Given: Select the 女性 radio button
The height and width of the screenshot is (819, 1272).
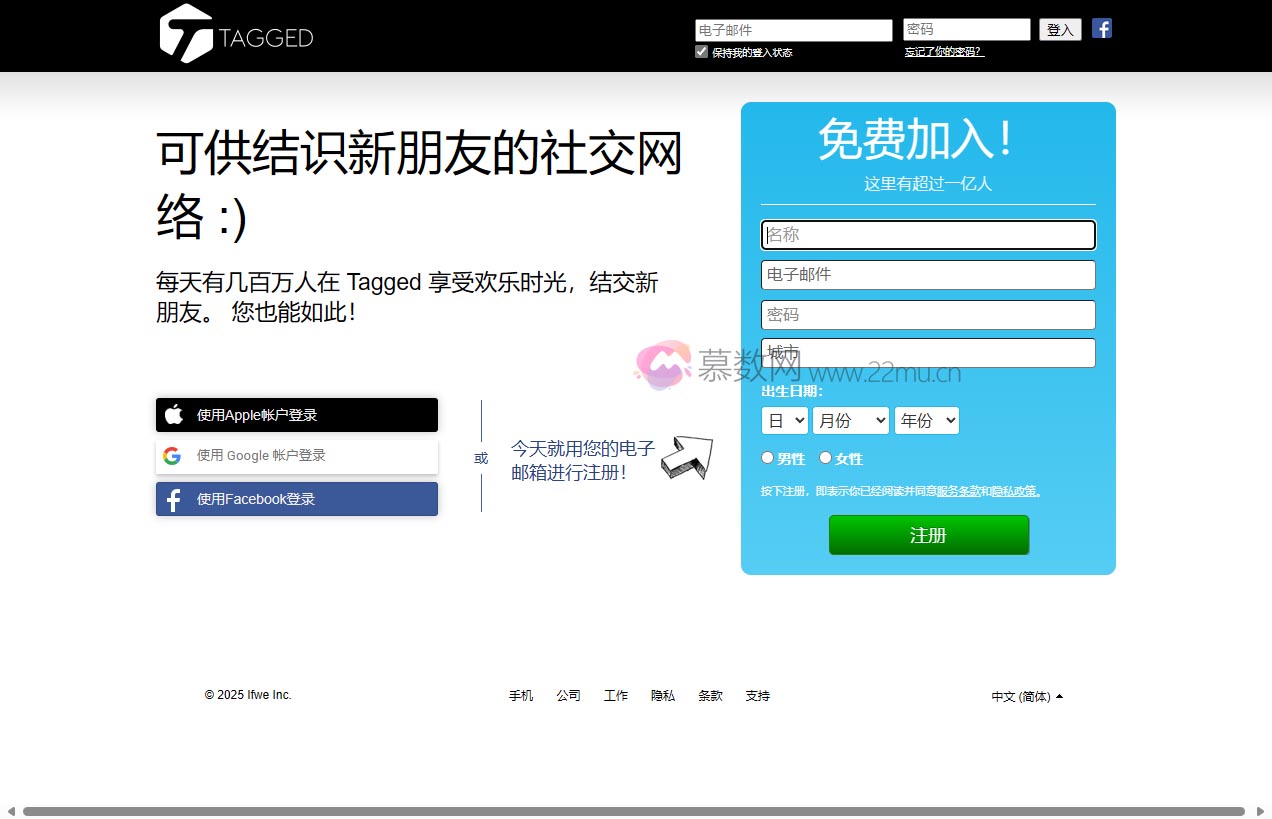Looking at the screenshot, I should click(825, 458).
